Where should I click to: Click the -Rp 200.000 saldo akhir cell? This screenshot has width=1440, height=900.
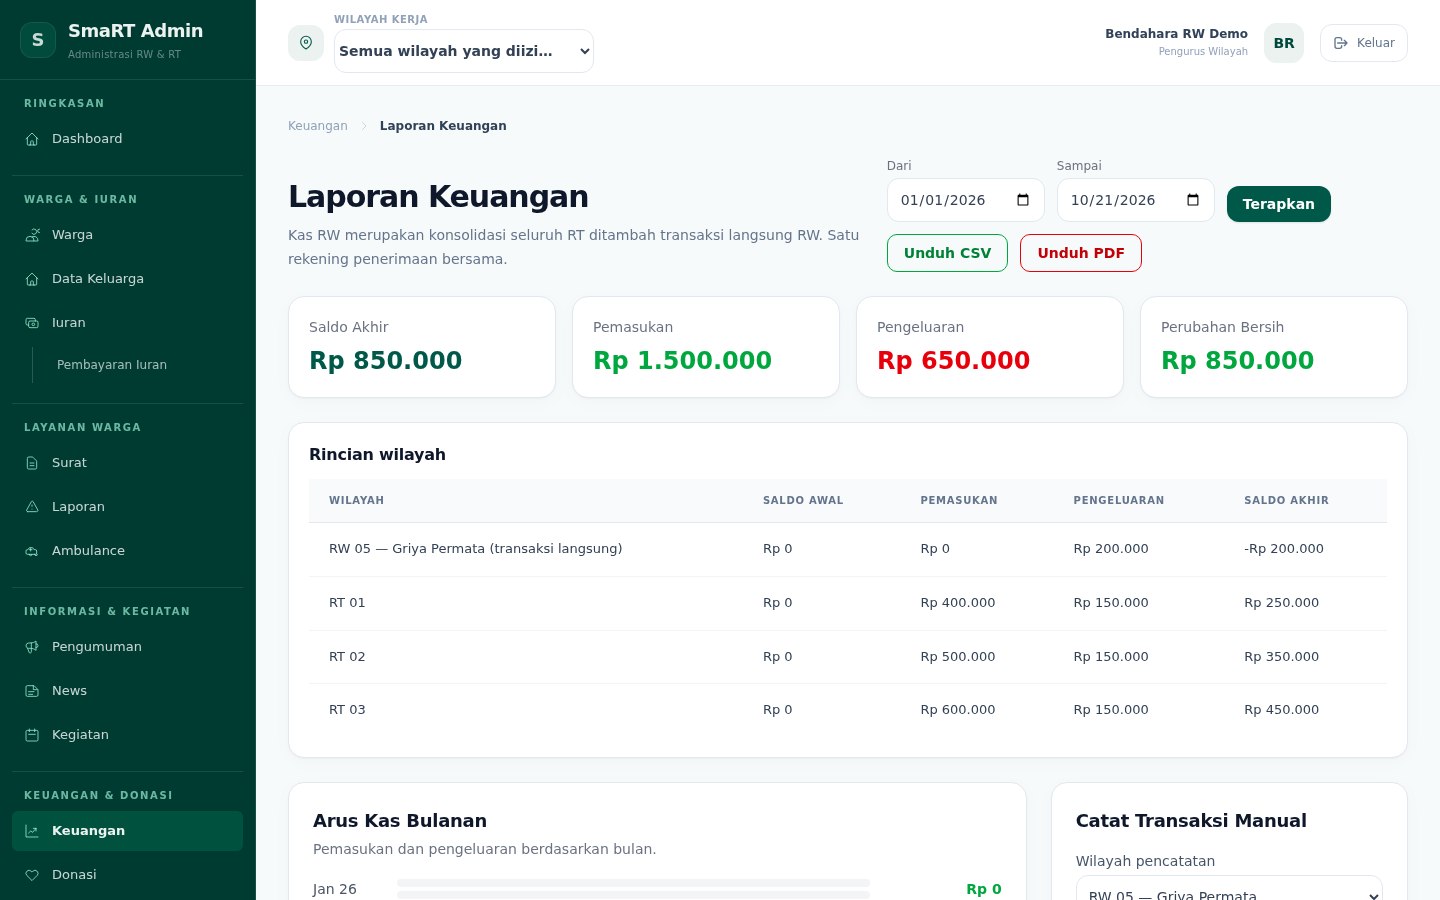(1284, 549)
